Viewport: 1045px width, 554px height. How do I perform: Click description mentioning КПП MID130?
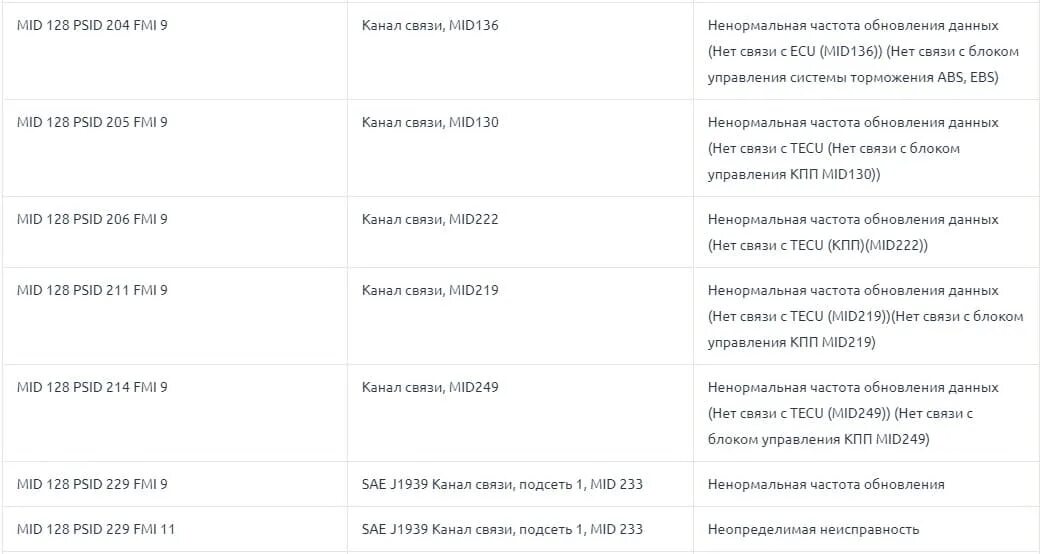coord(853,149)
